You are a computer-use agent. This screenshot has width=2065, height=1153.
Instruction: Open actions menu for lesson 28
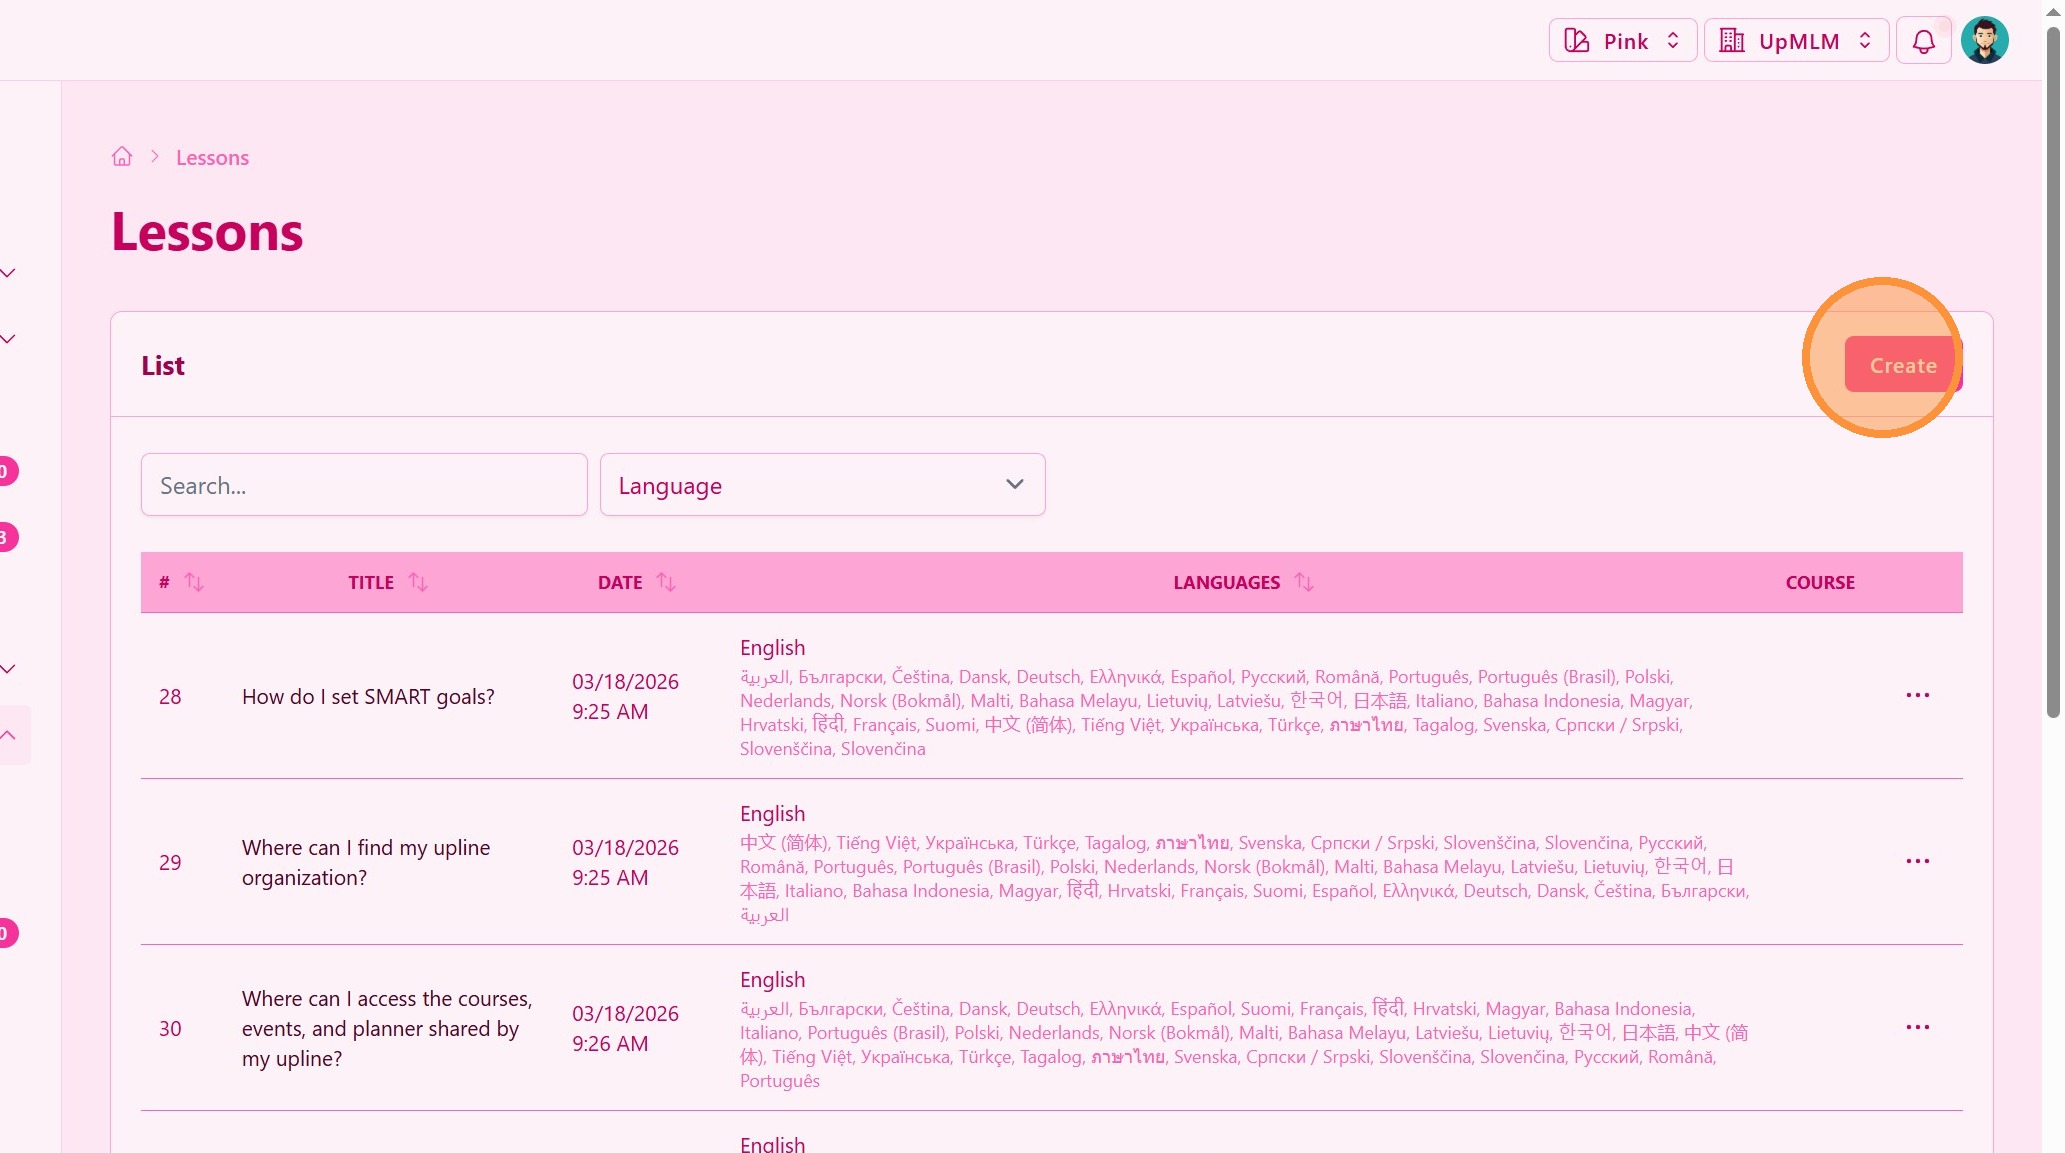pyautogui.click(x=1917, y=696)
